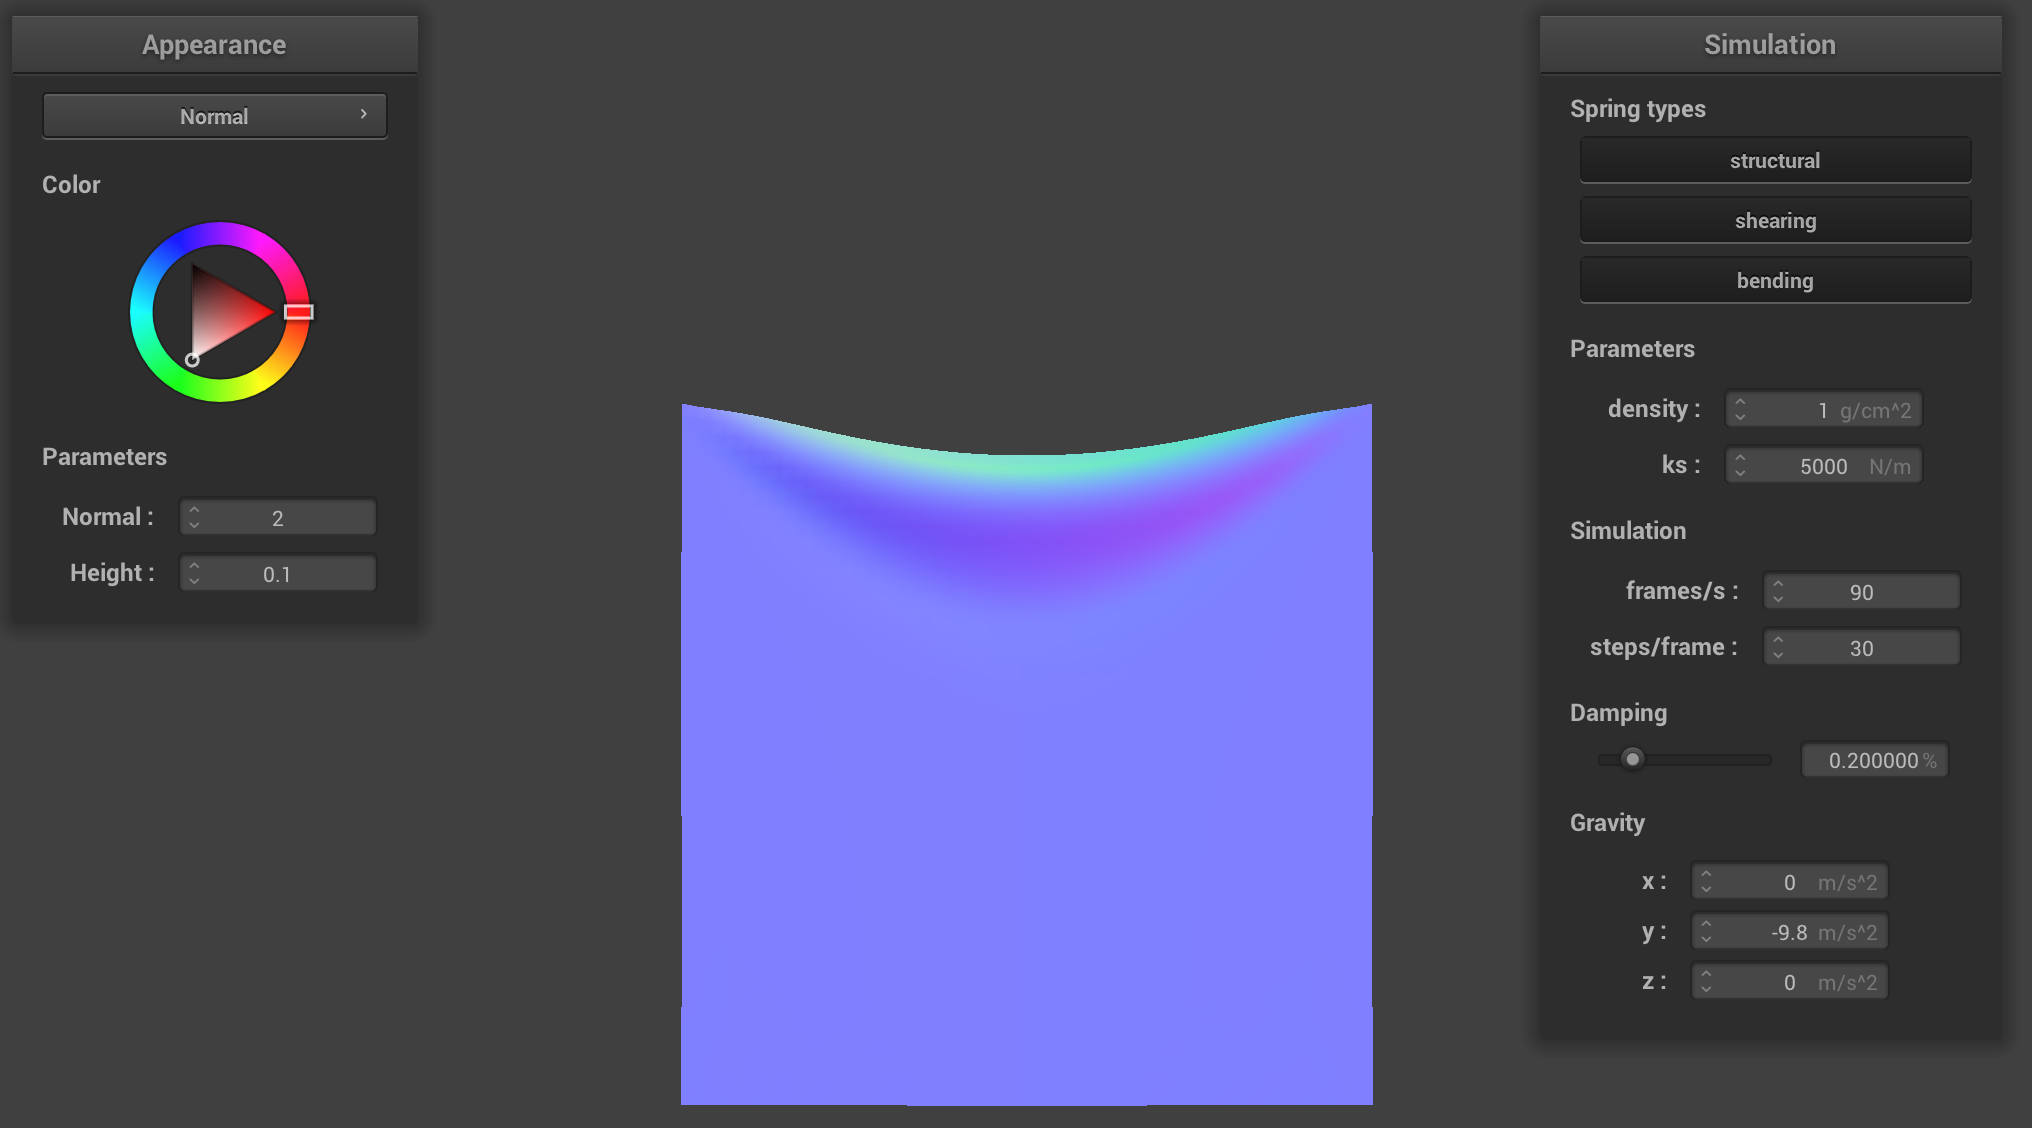The height and width of the screenshot is (1128, 2032).
Task: Click the steps/frame stepper arrows
Action: (1778, 648)
